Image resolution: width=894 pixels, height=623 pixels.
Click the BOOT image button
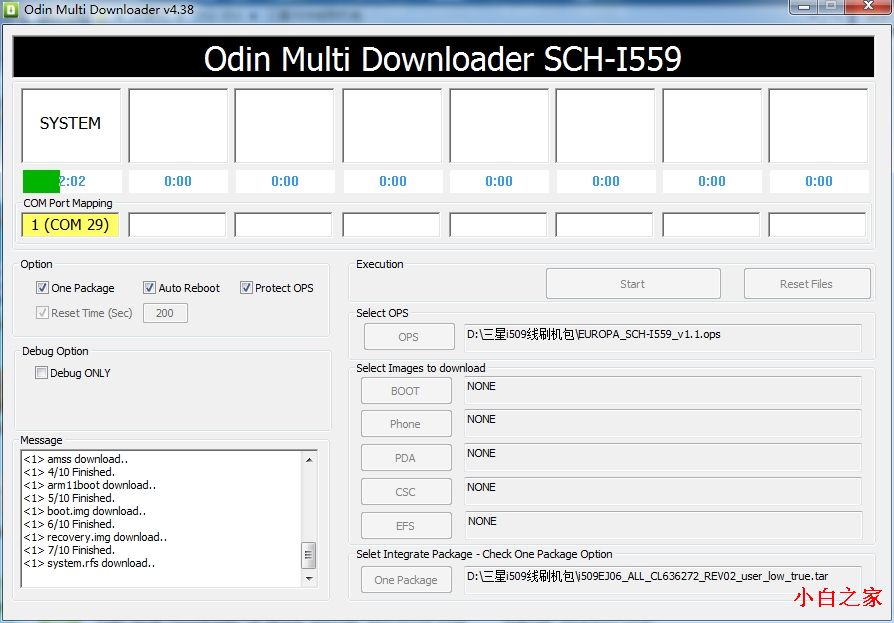405,391
